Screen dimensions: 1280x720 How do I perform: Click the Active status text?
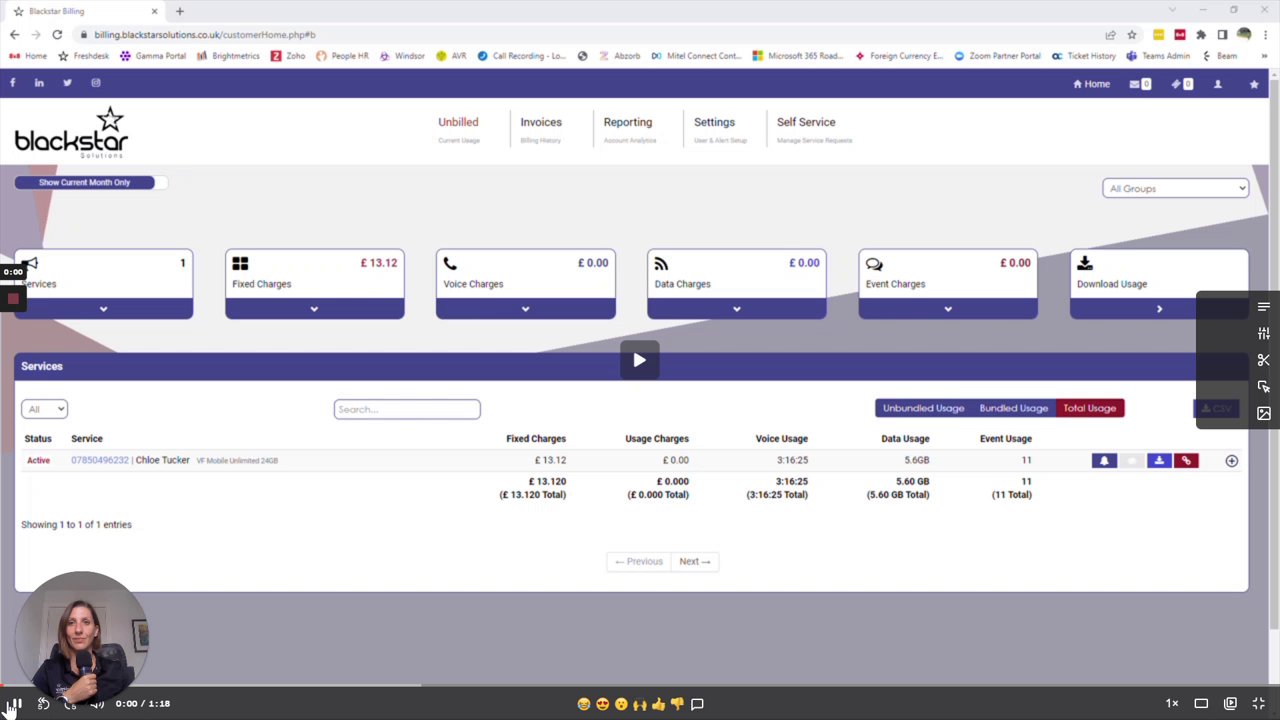pyautogui.click(x=38, y=460)
